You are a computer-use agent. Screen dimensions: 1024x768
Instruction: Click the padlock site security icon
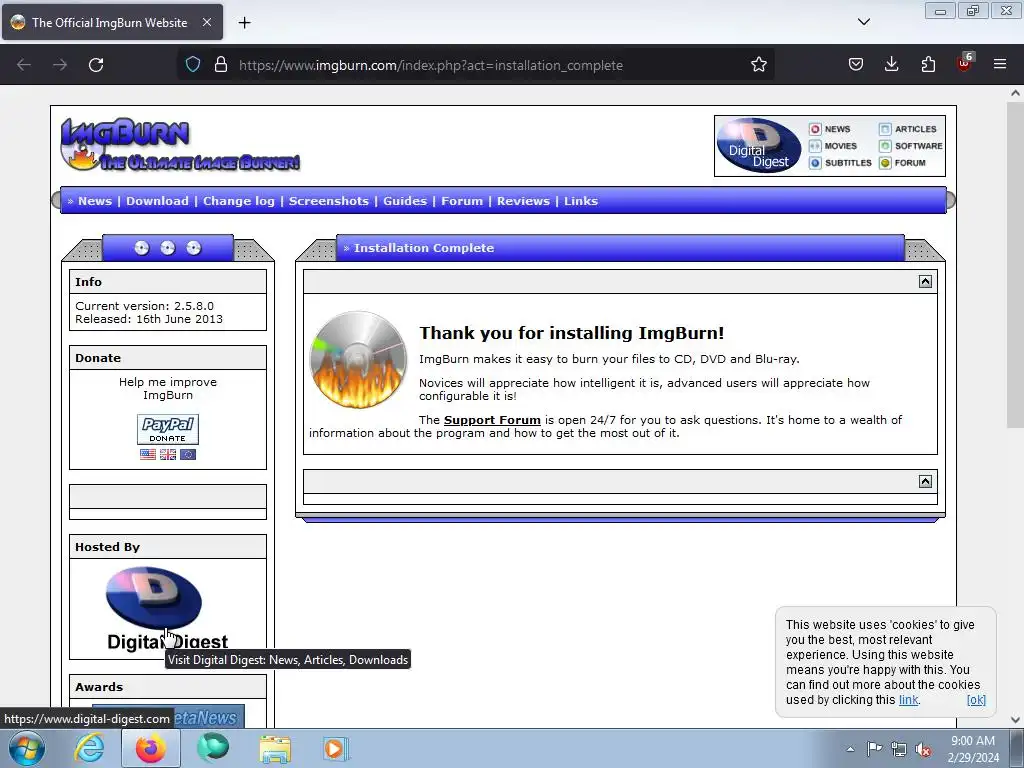[x=221, y=65]
